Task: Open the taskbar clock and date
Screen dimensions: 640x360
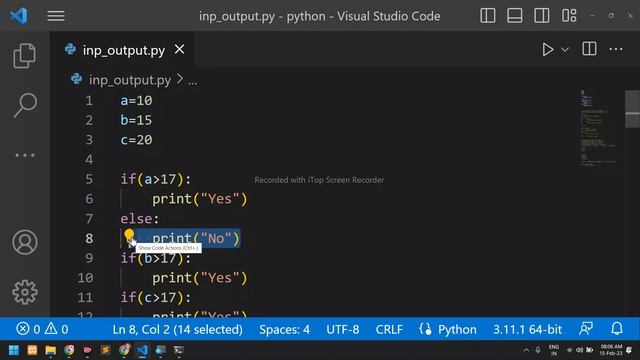Action: point(611,350)
